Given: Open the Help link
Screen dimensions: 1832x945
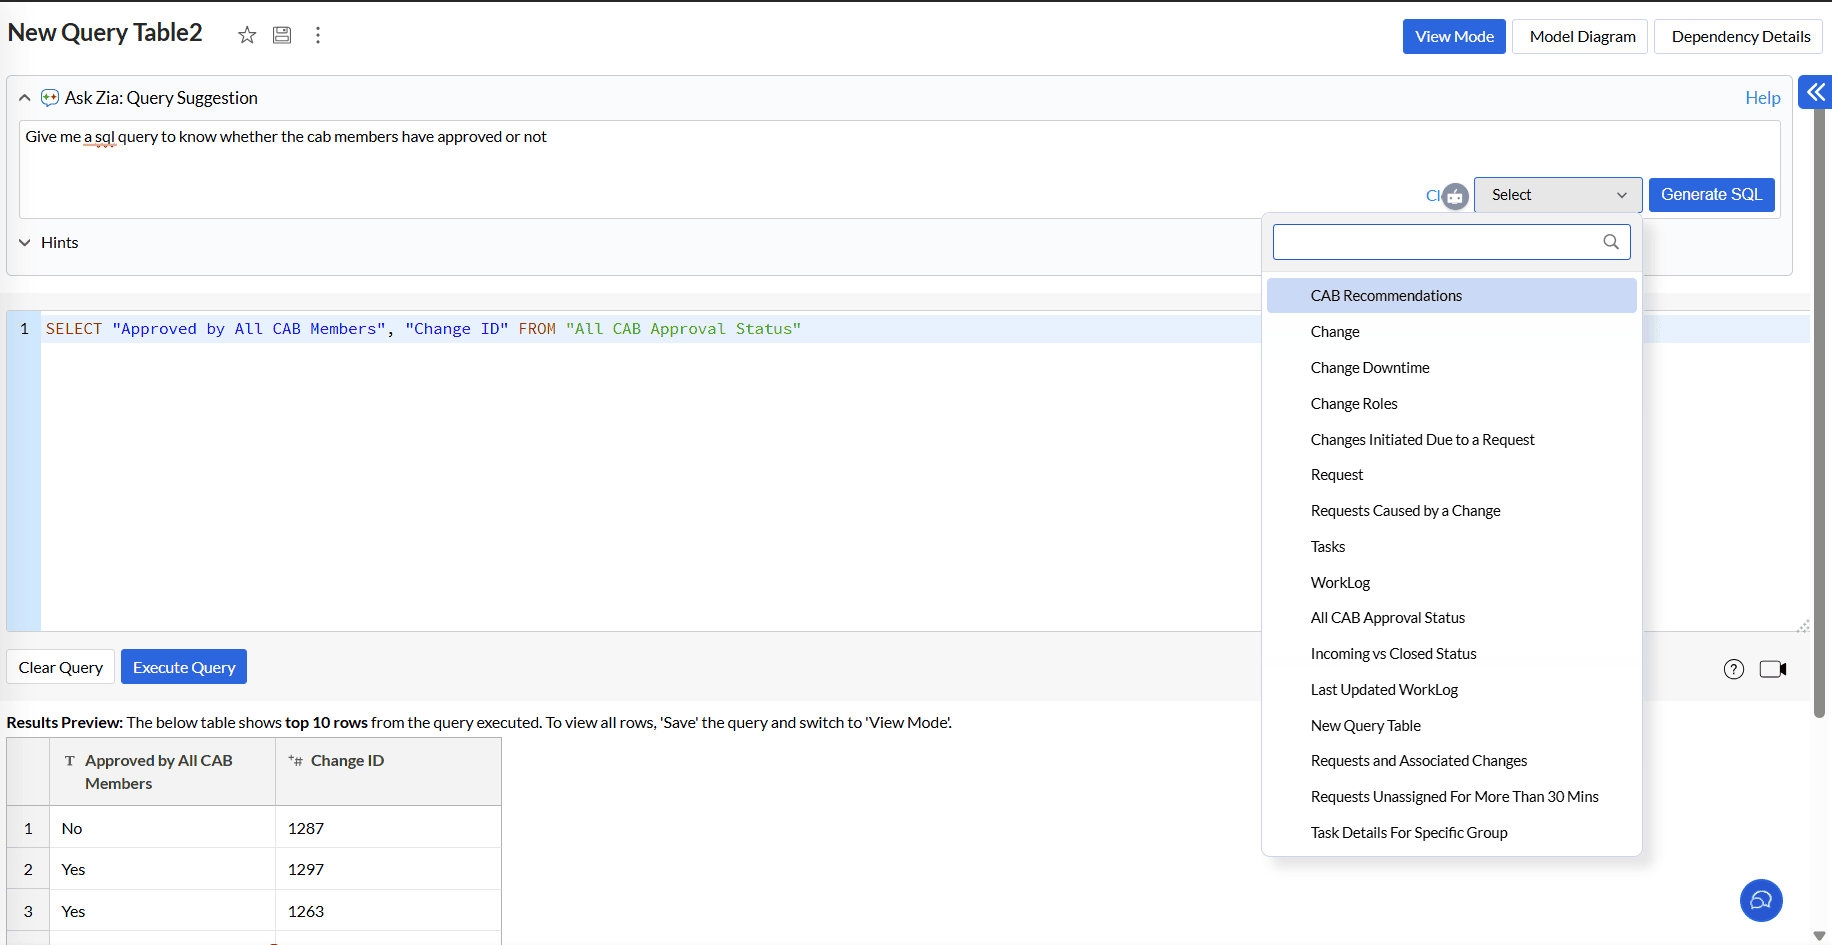Looking at the screenshot, I should pos(1762,98).
